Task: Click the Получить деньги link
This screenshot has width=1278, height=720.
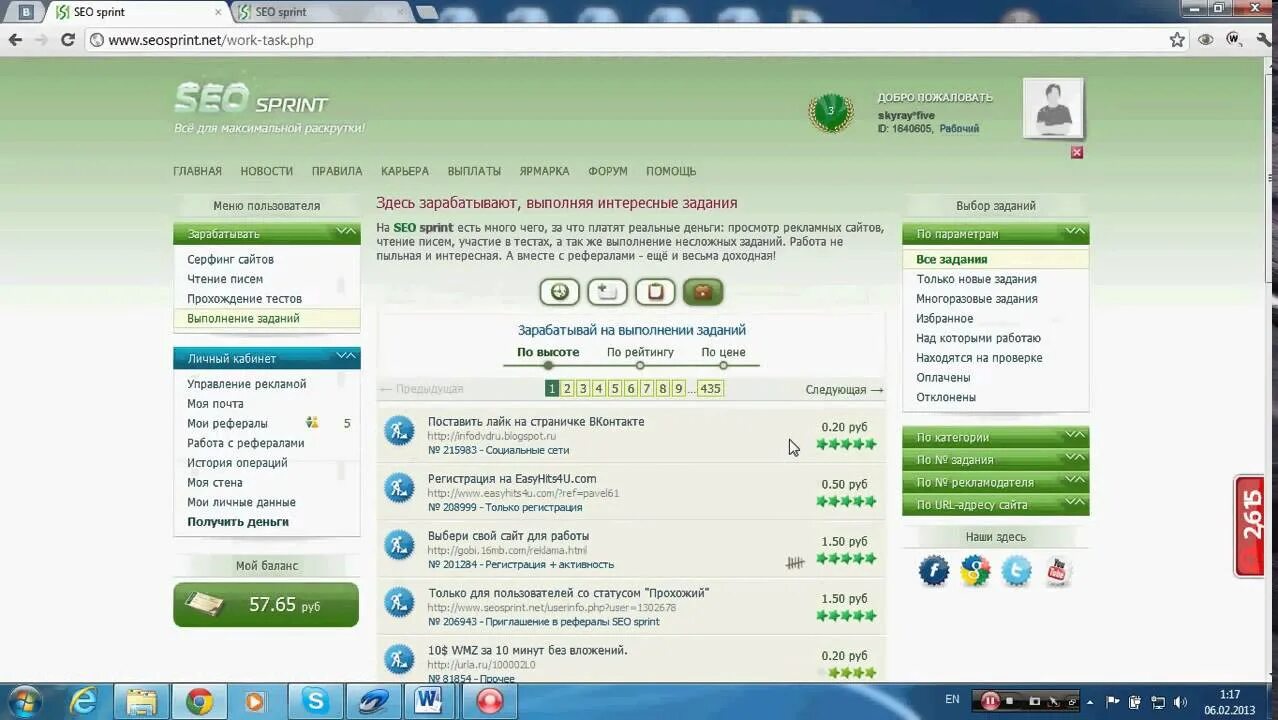Action: pyautogui.click(x=238, y=522)
